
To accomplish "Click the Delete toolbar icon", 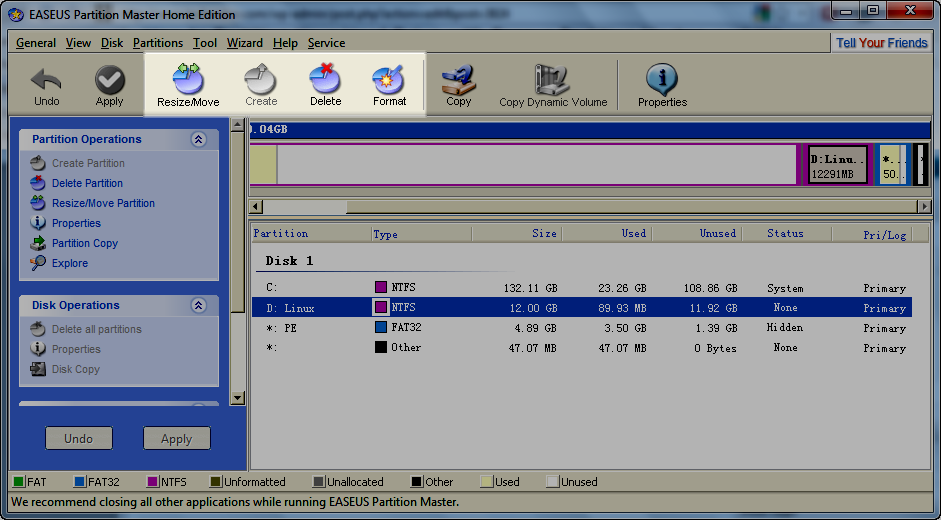I will 325,85.
